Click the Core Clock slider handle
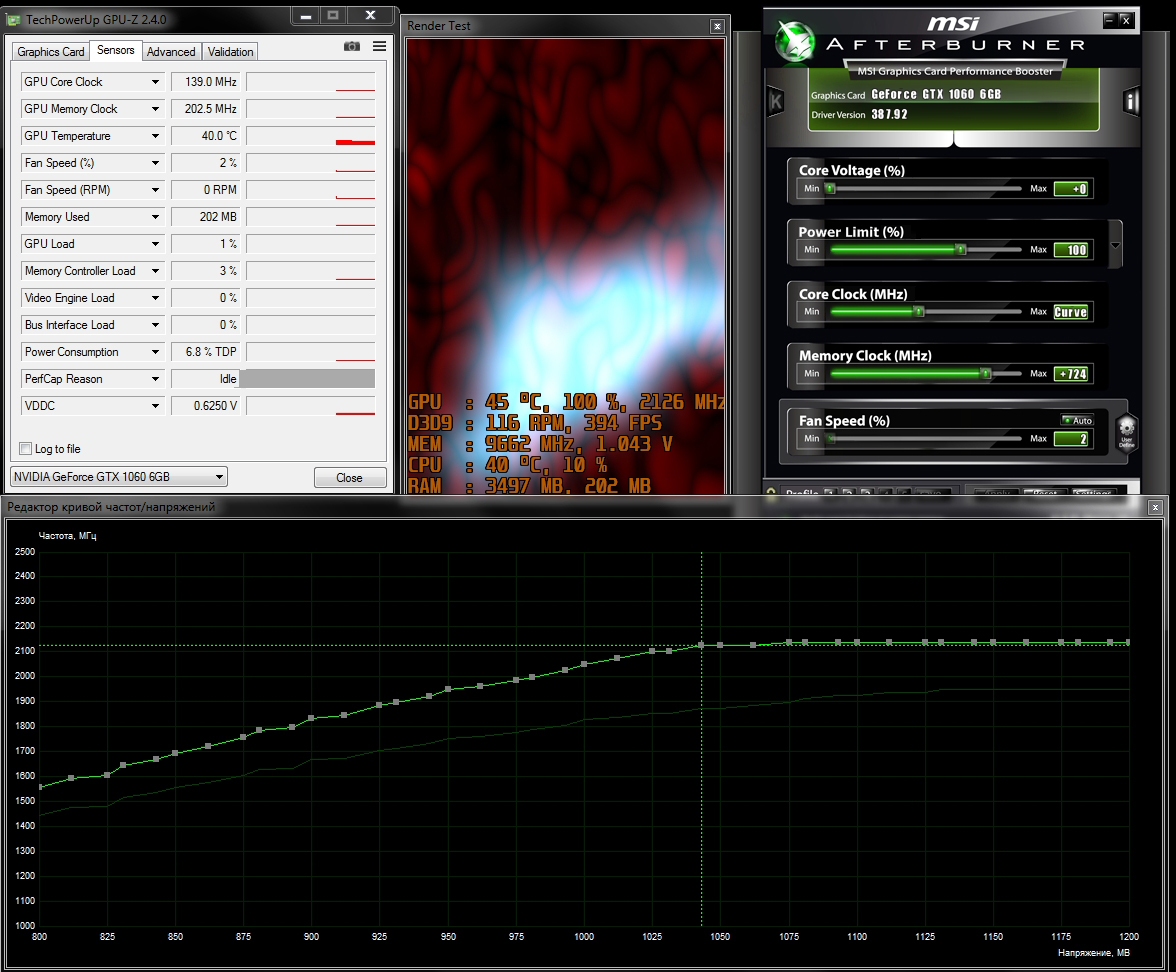This screenshot has width=1176, height=972. 919,311
